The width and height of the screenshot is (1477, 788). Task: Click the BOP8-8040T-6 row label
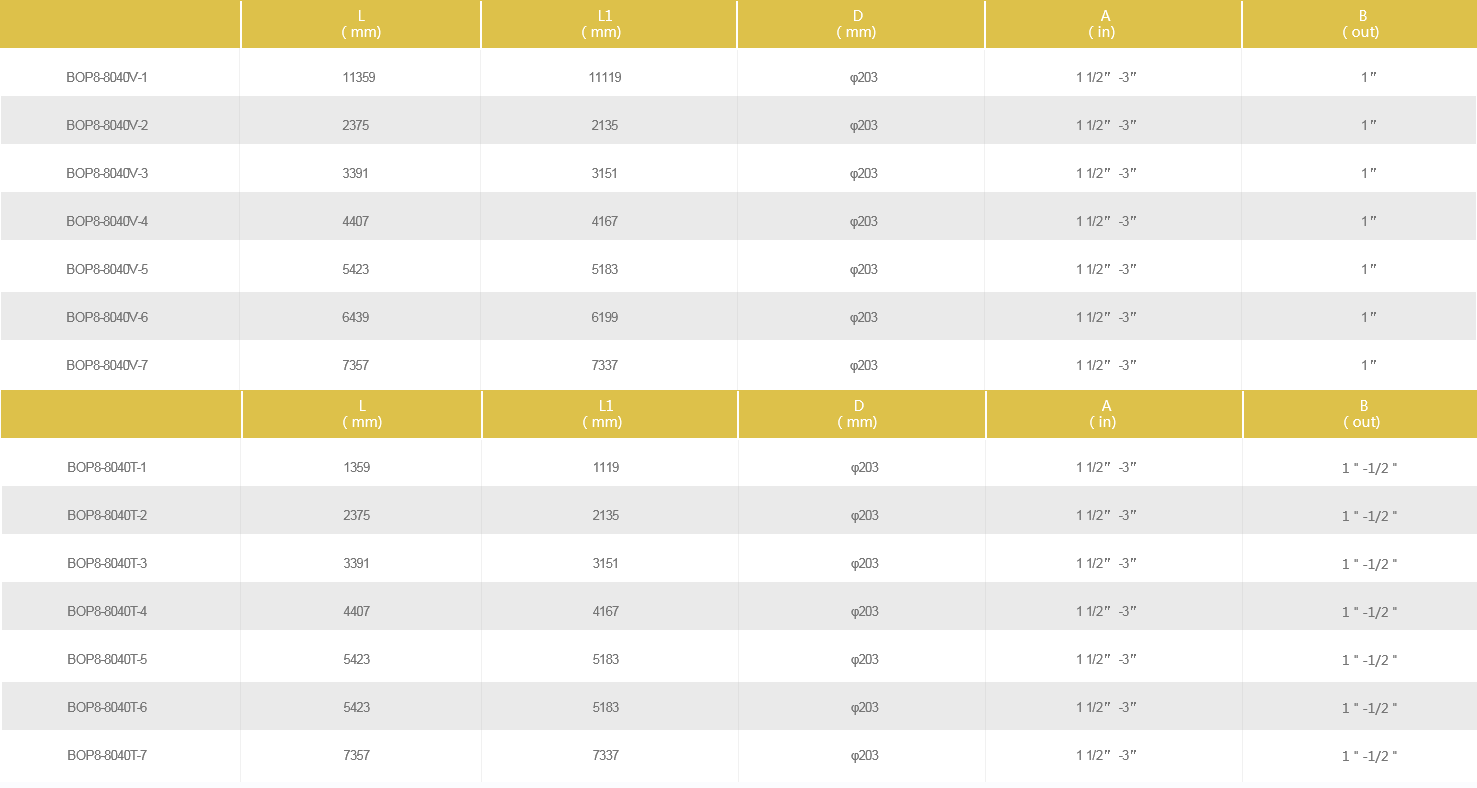[107, 707]
